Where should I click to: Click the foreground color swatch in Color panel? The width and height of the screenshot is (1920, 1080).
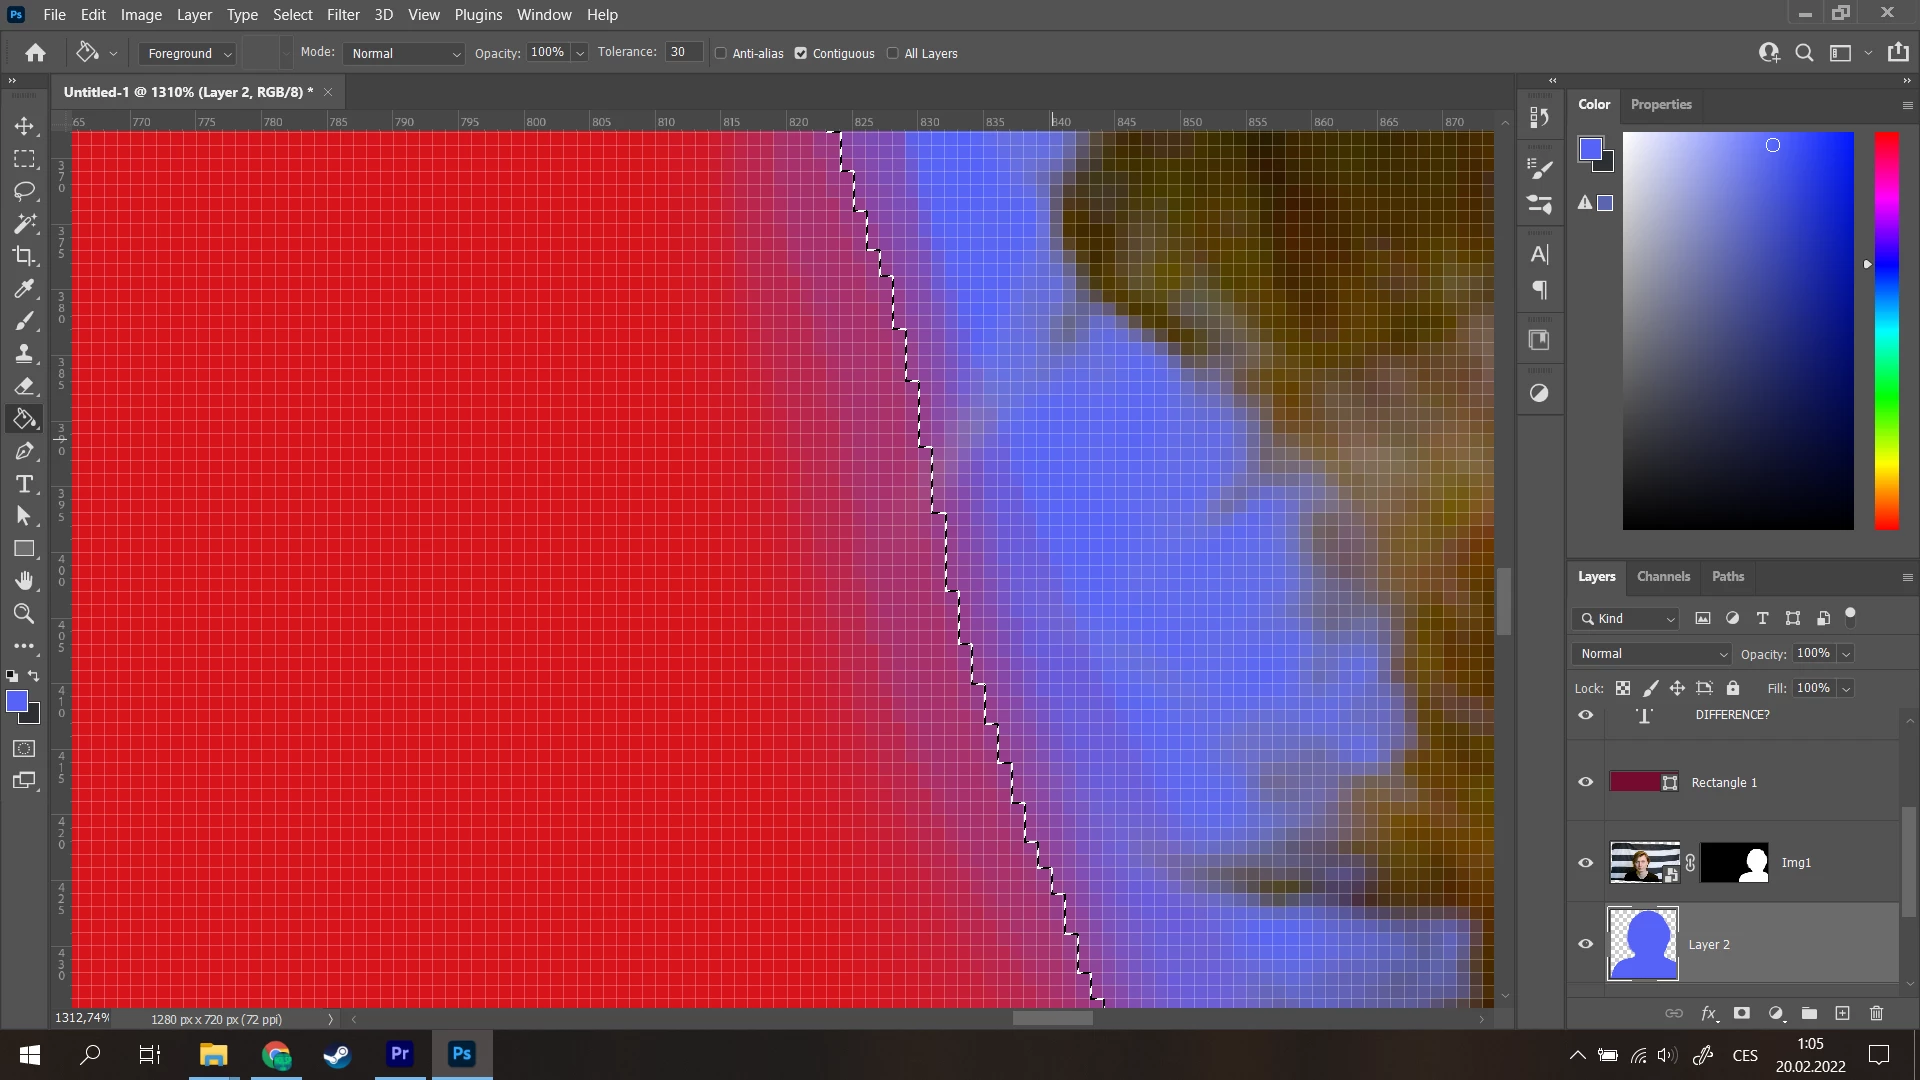pos(1590,149)
